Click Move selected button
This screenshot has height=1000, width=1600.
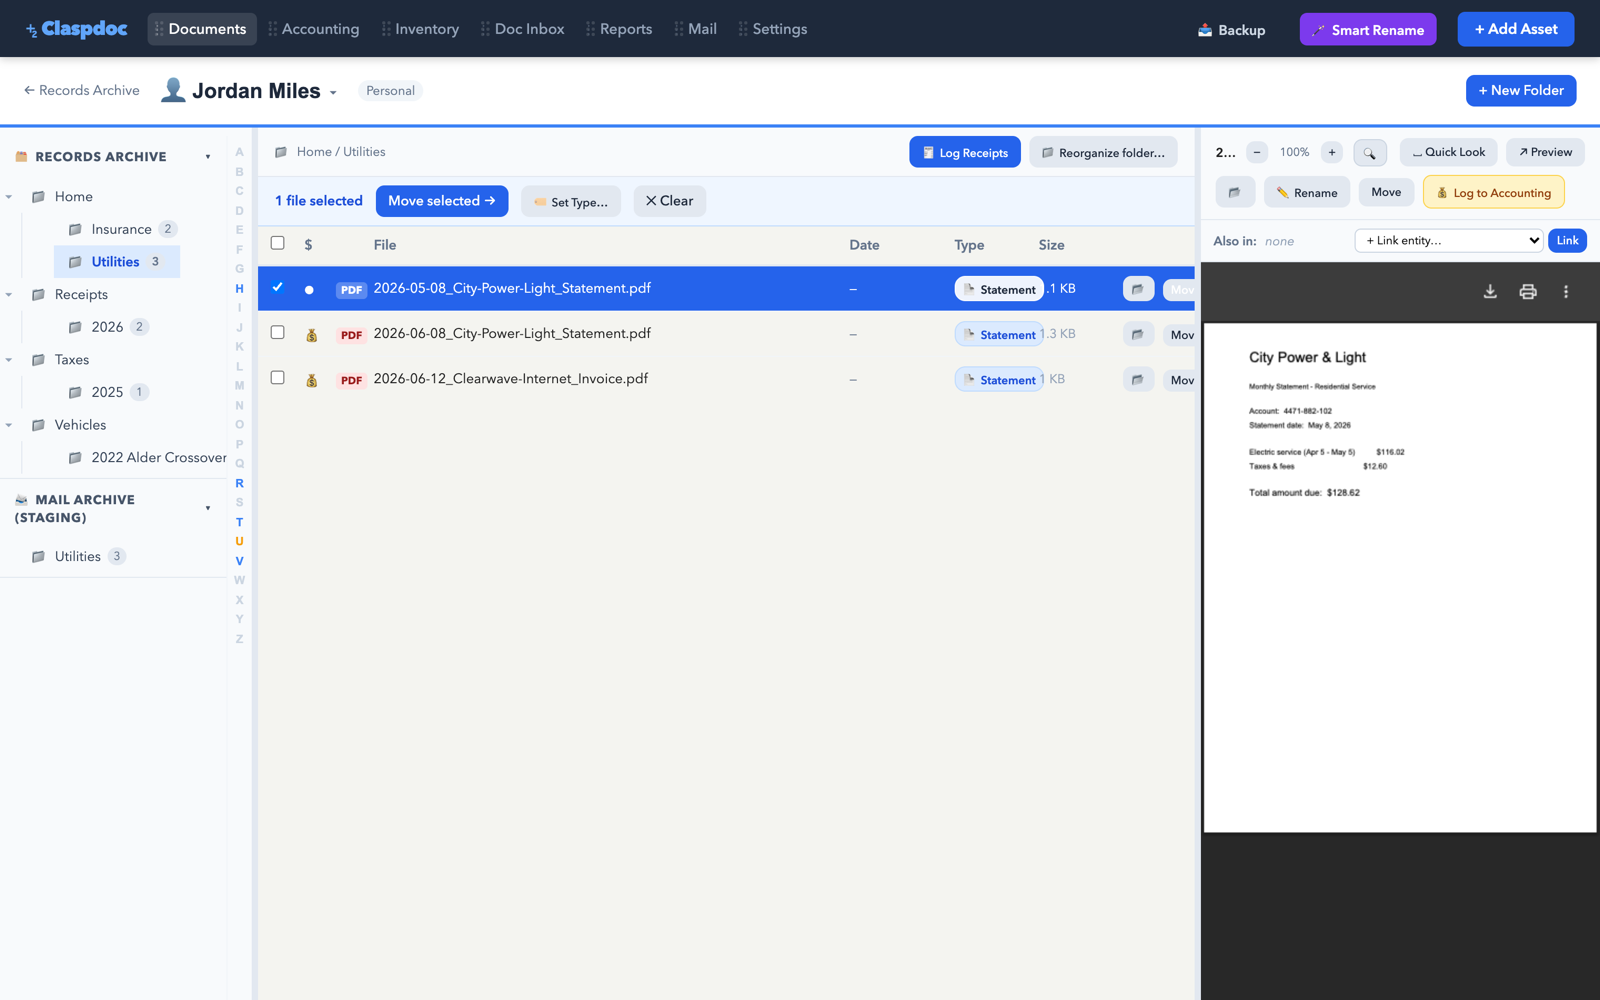(x=442, y=201)
